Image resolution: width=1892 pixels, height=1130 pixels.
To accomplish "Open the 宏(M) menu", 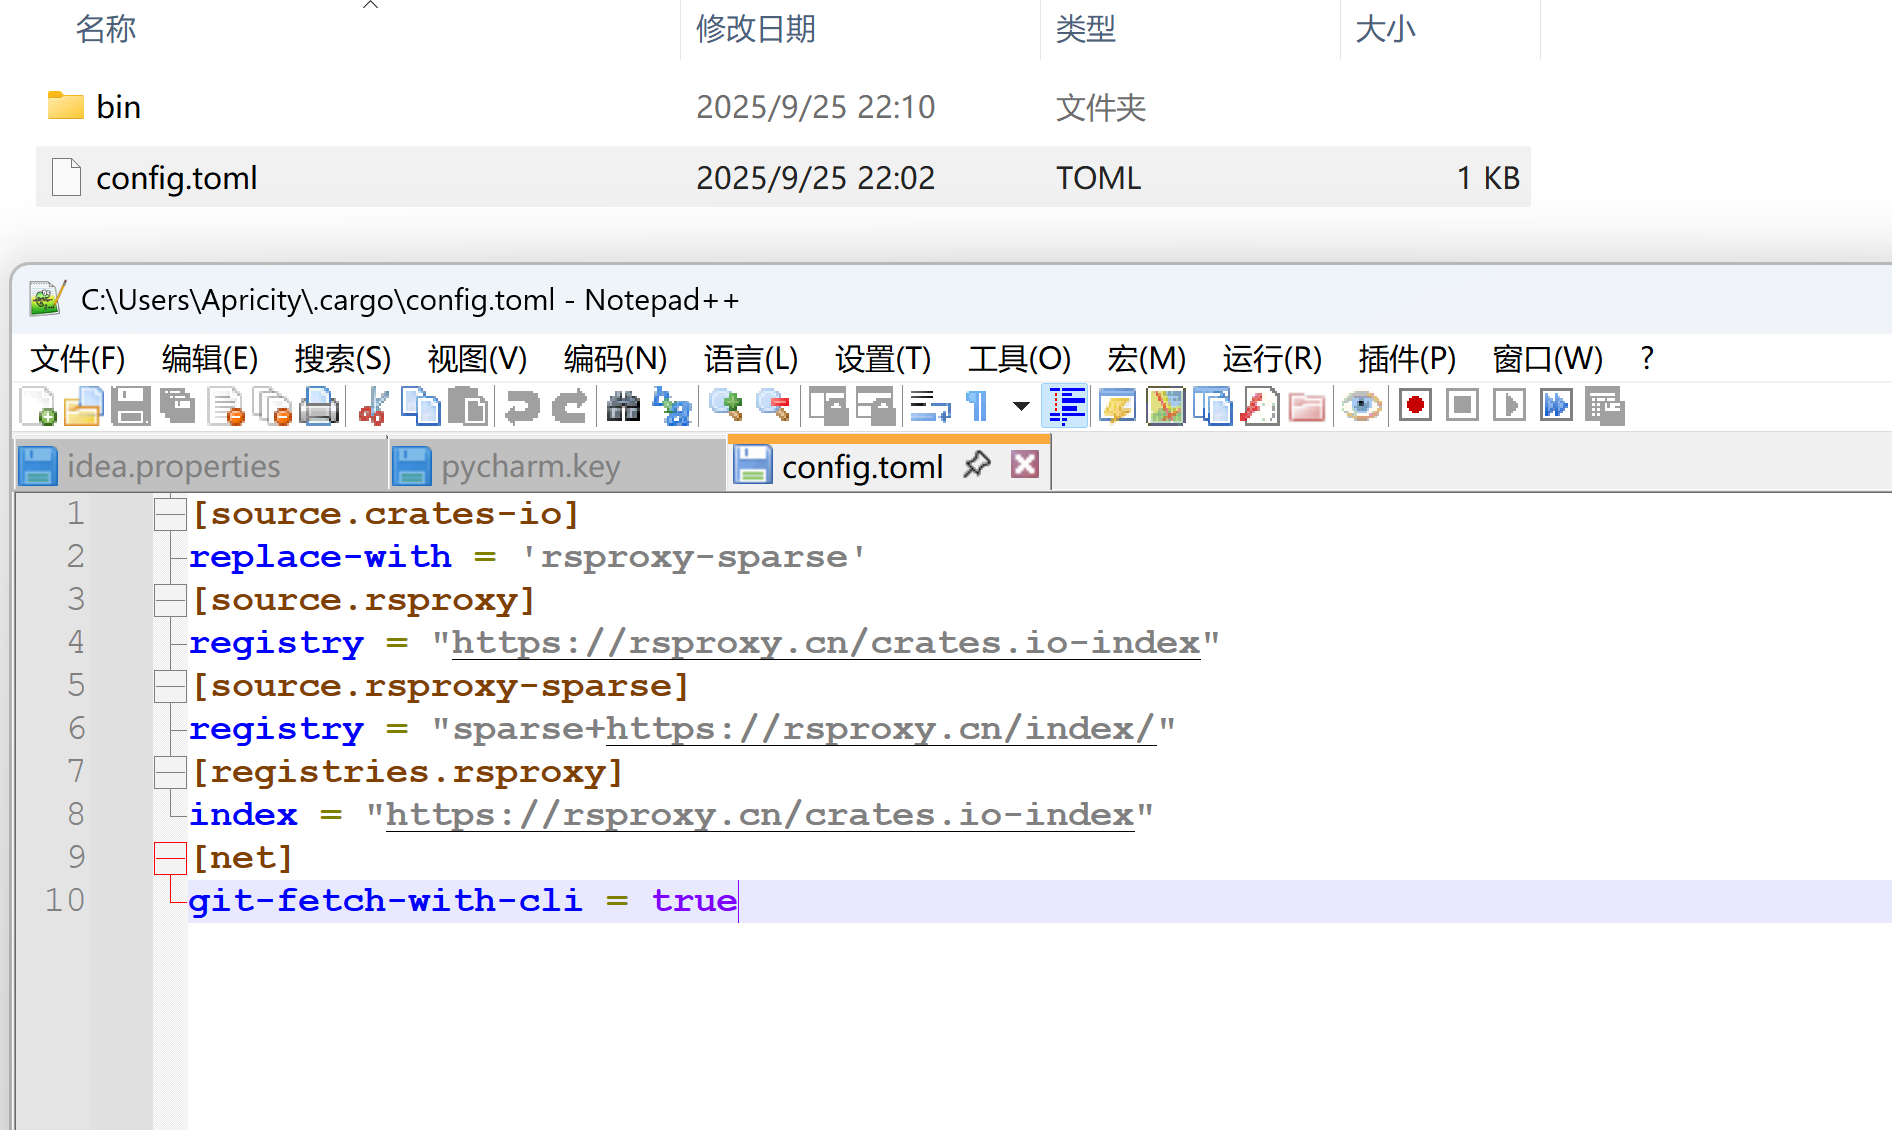I will coord(1146,359).
